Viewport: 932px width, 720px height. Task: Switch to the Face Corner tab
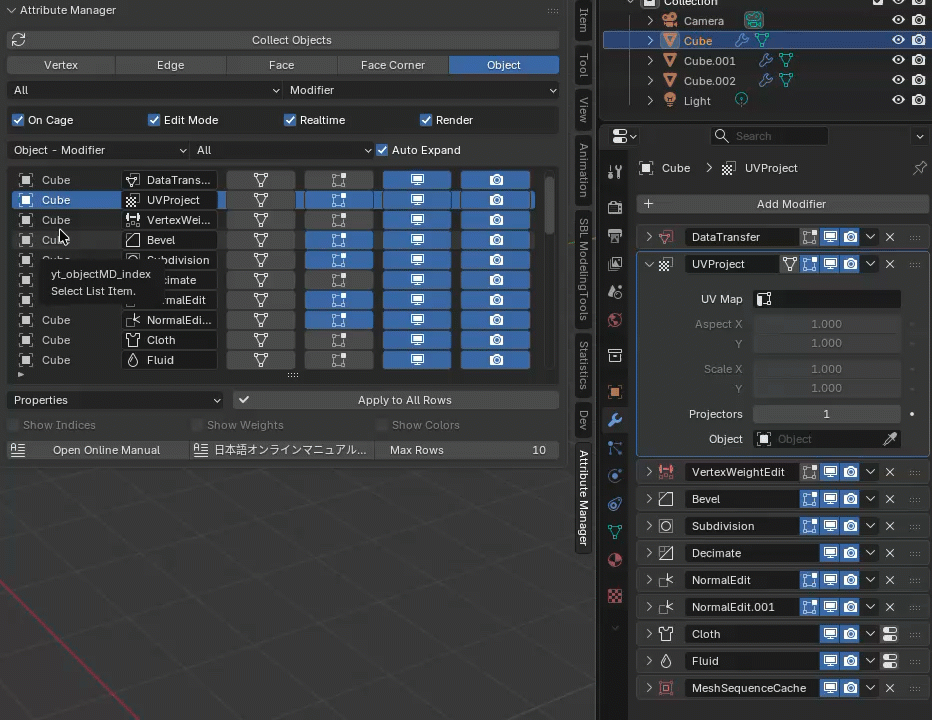click(392, 65)
